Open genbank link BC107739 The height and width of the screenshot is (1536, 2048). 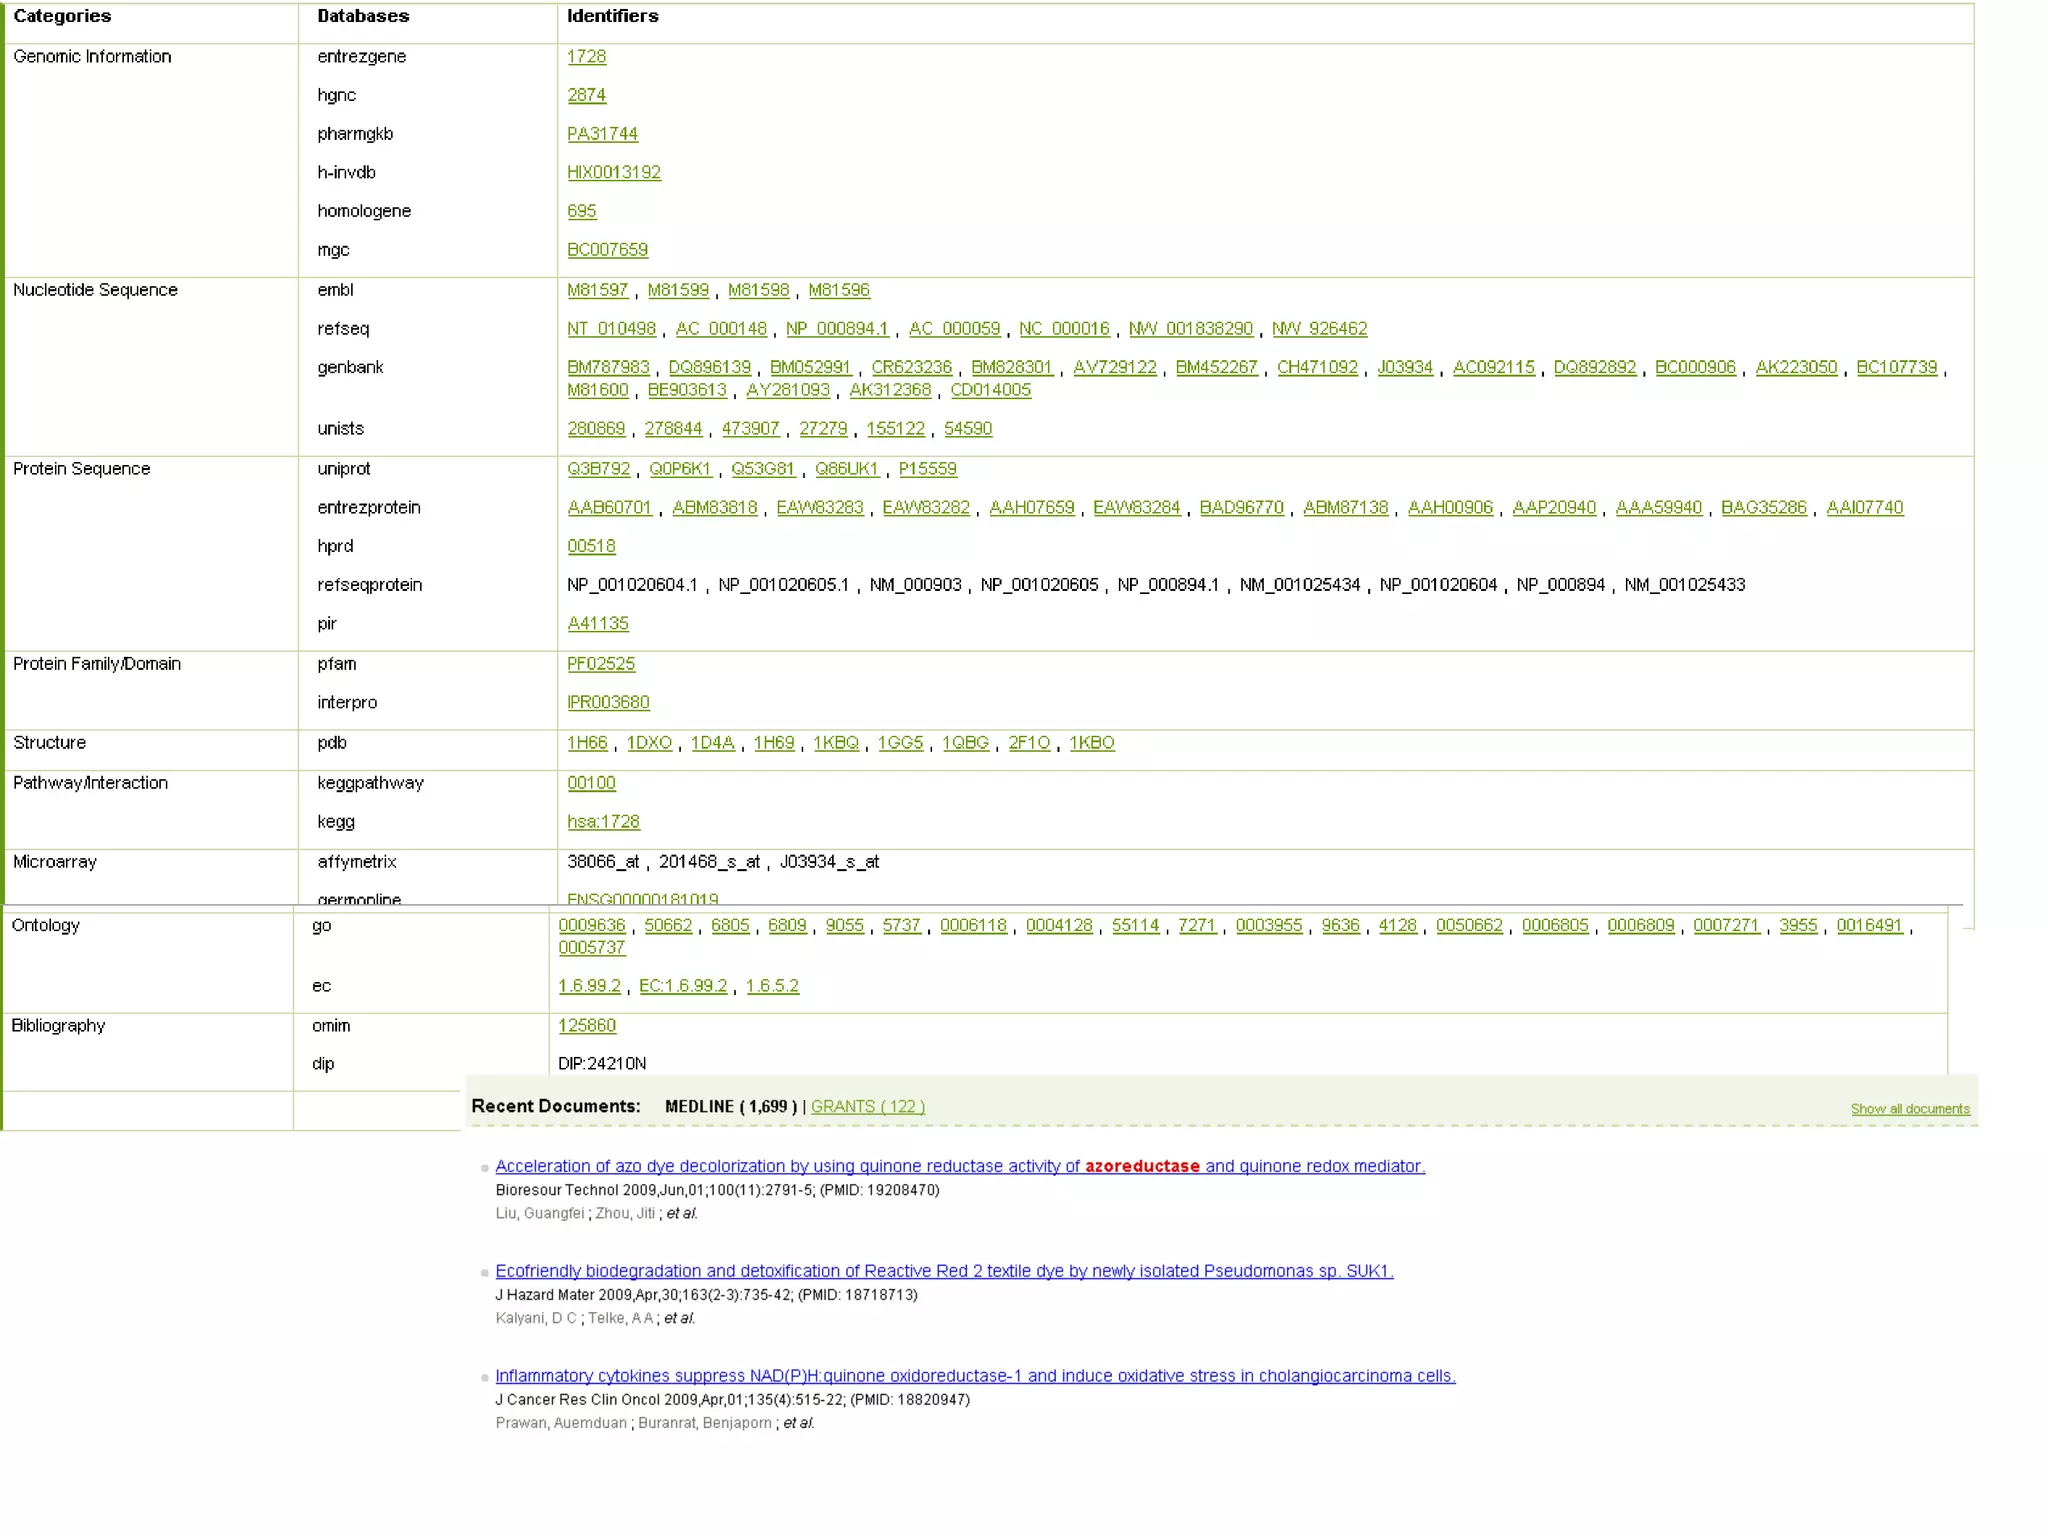click(x=1897, y=368)
